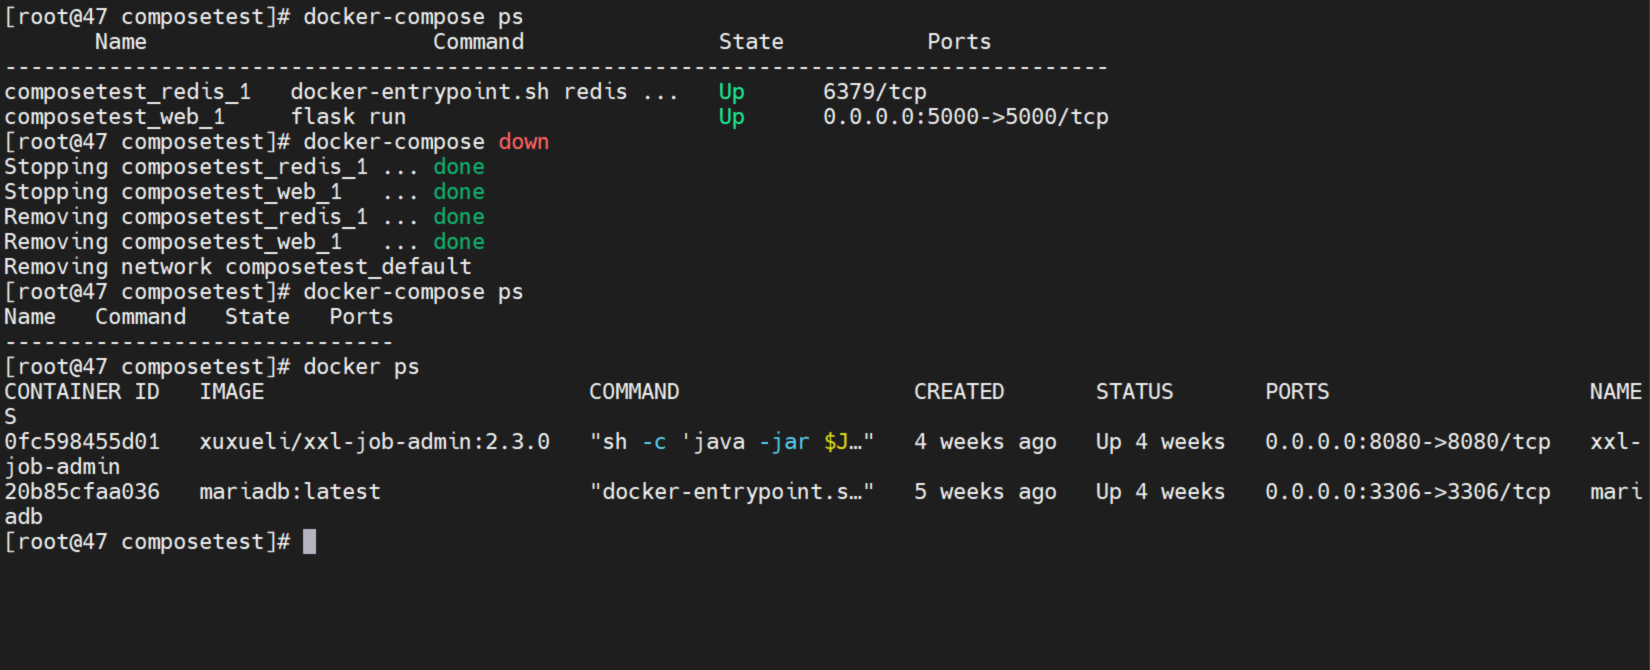The image size is (1650, 670).
Task: Click "done" on the Stopping composetest_redis_1 line
Action: click(x=458, y=167)
